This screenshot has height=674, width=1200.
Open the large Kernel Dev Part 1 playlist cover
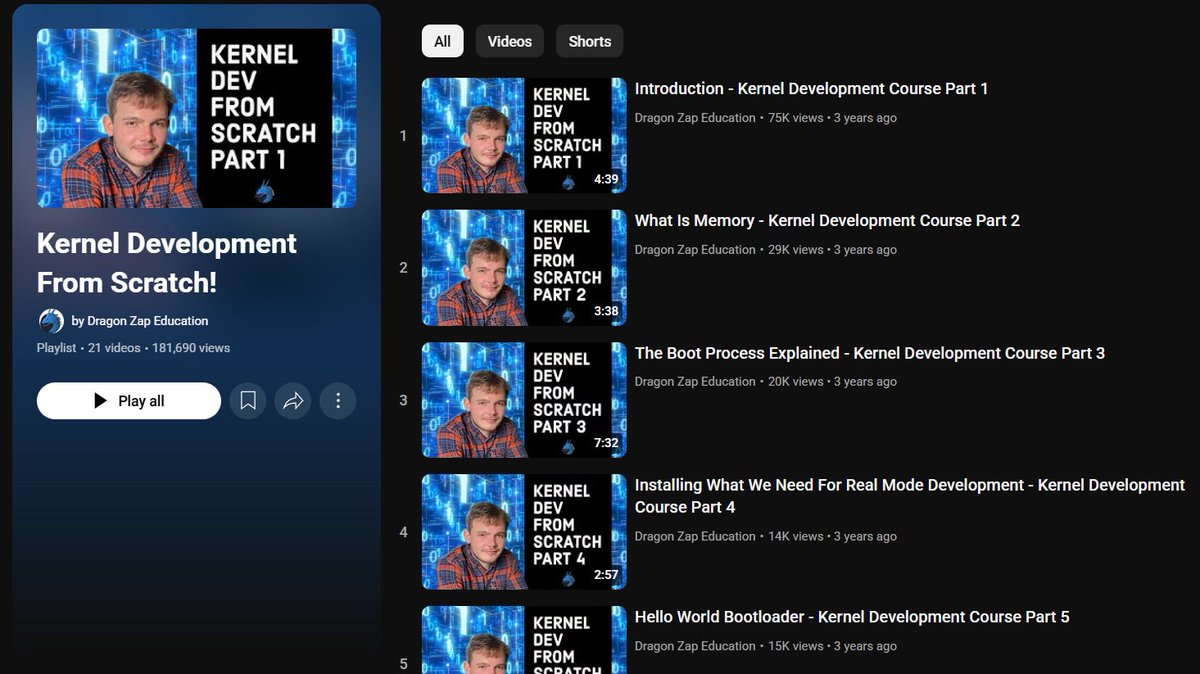[x=197, y=118]
